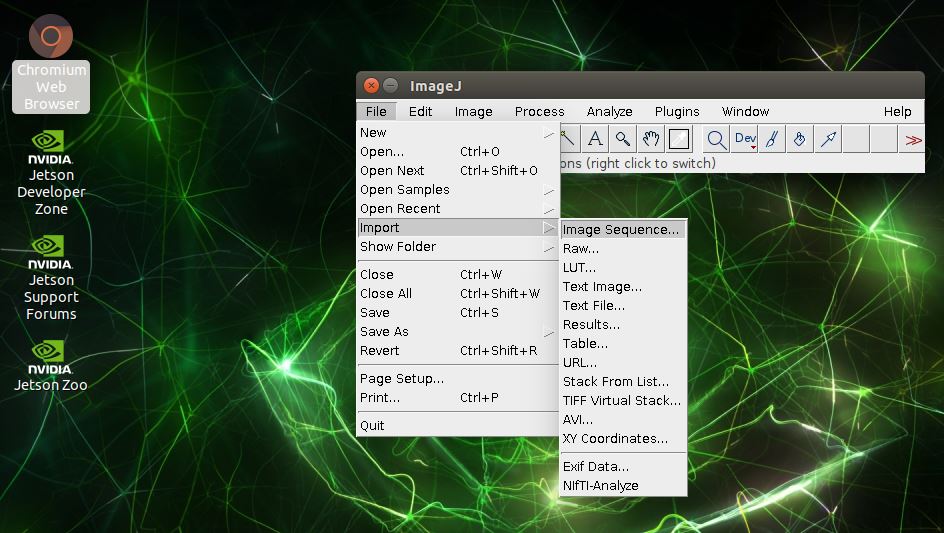This screenshot has height=533, width=944.
Task: Choose Image Sequence... from Import submenu
Action: tap(621, 230)
